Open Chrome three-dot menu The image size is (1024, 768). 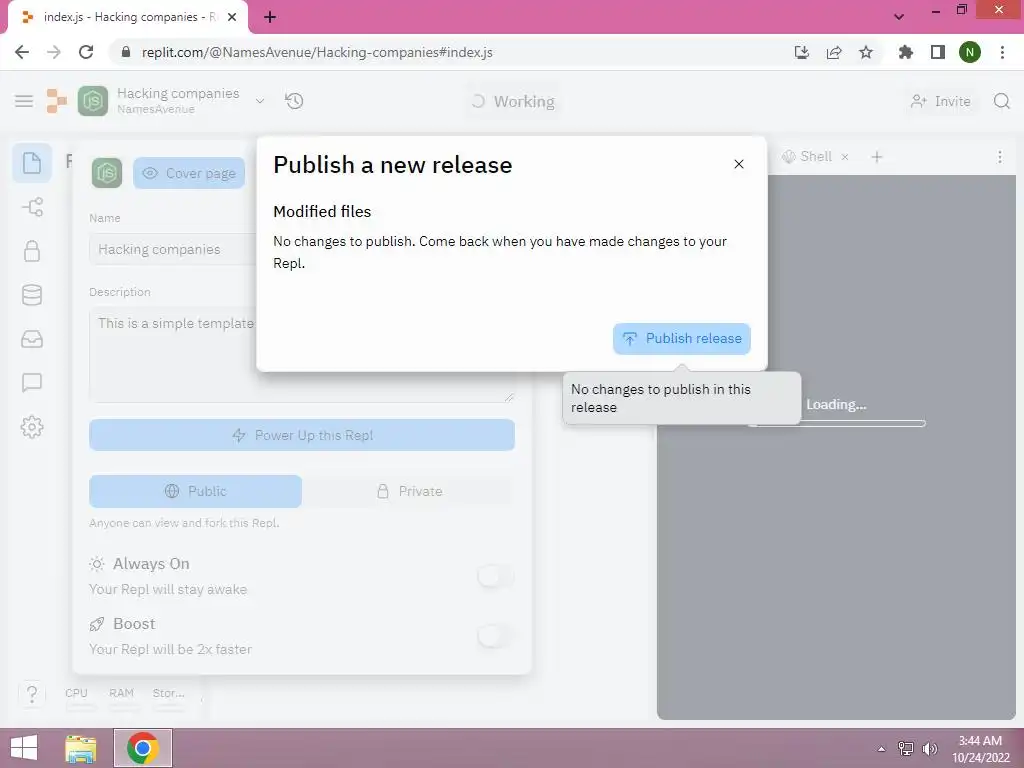tap(1002, 52)
